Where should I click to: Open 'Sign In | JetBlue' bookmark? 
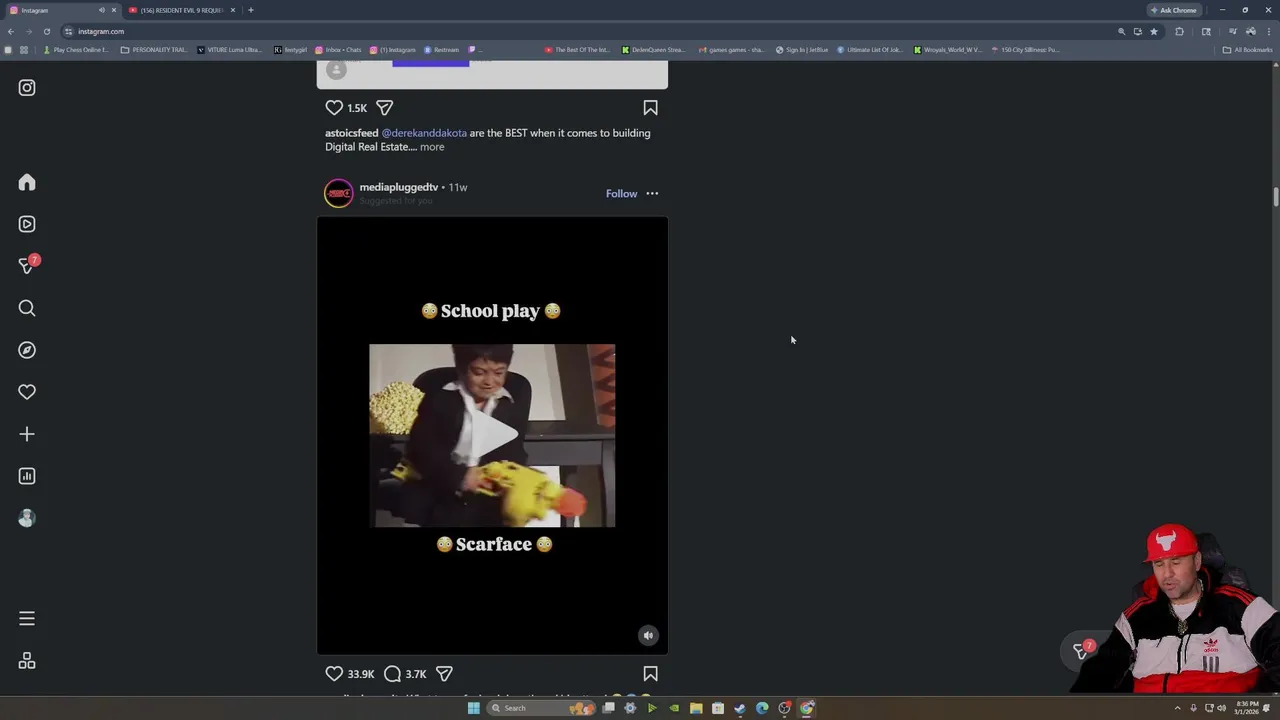(x=802, y=50)
